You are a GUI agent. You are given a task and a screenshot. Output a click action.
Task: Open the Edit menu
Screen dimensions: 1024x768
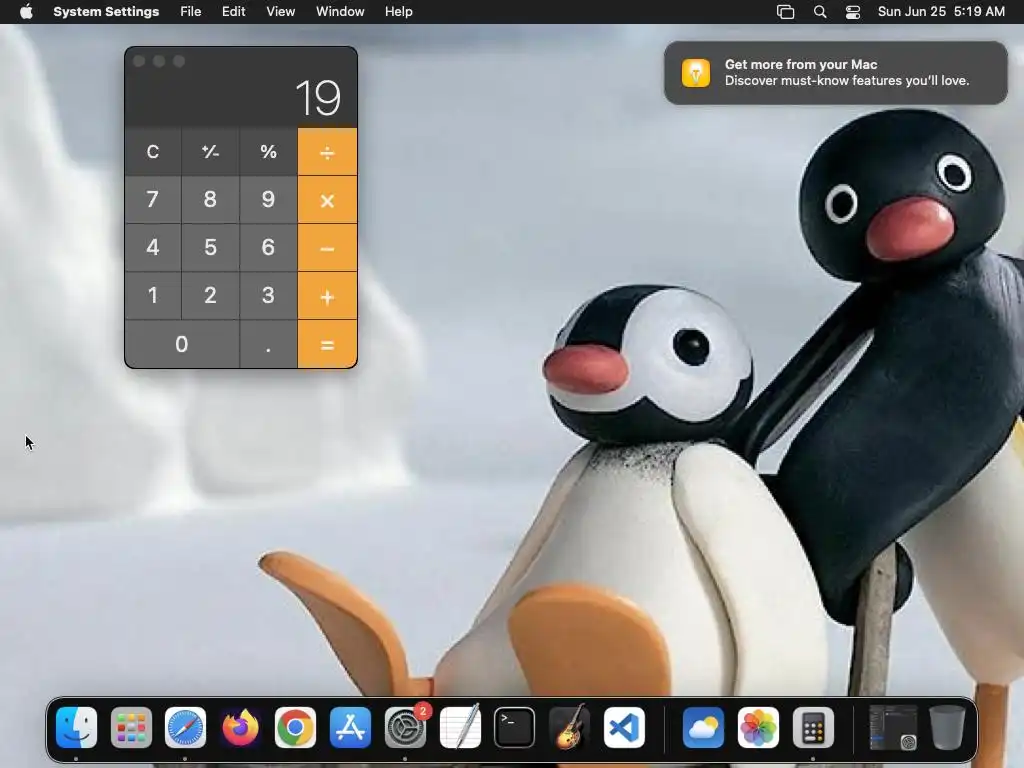pyautogui.click(x=233, y=12)
